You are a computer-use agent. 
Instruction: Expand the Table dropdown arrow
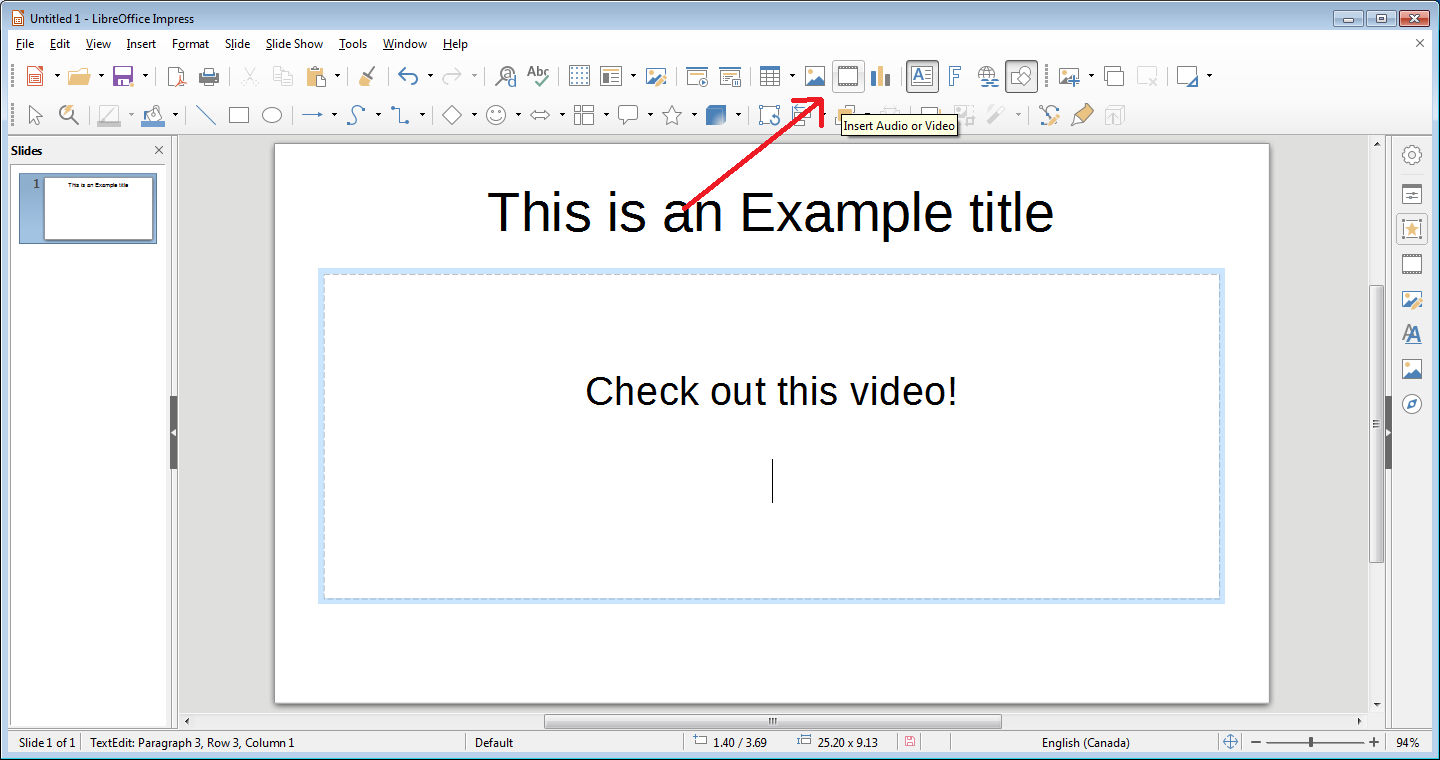[x=792, y=76]
